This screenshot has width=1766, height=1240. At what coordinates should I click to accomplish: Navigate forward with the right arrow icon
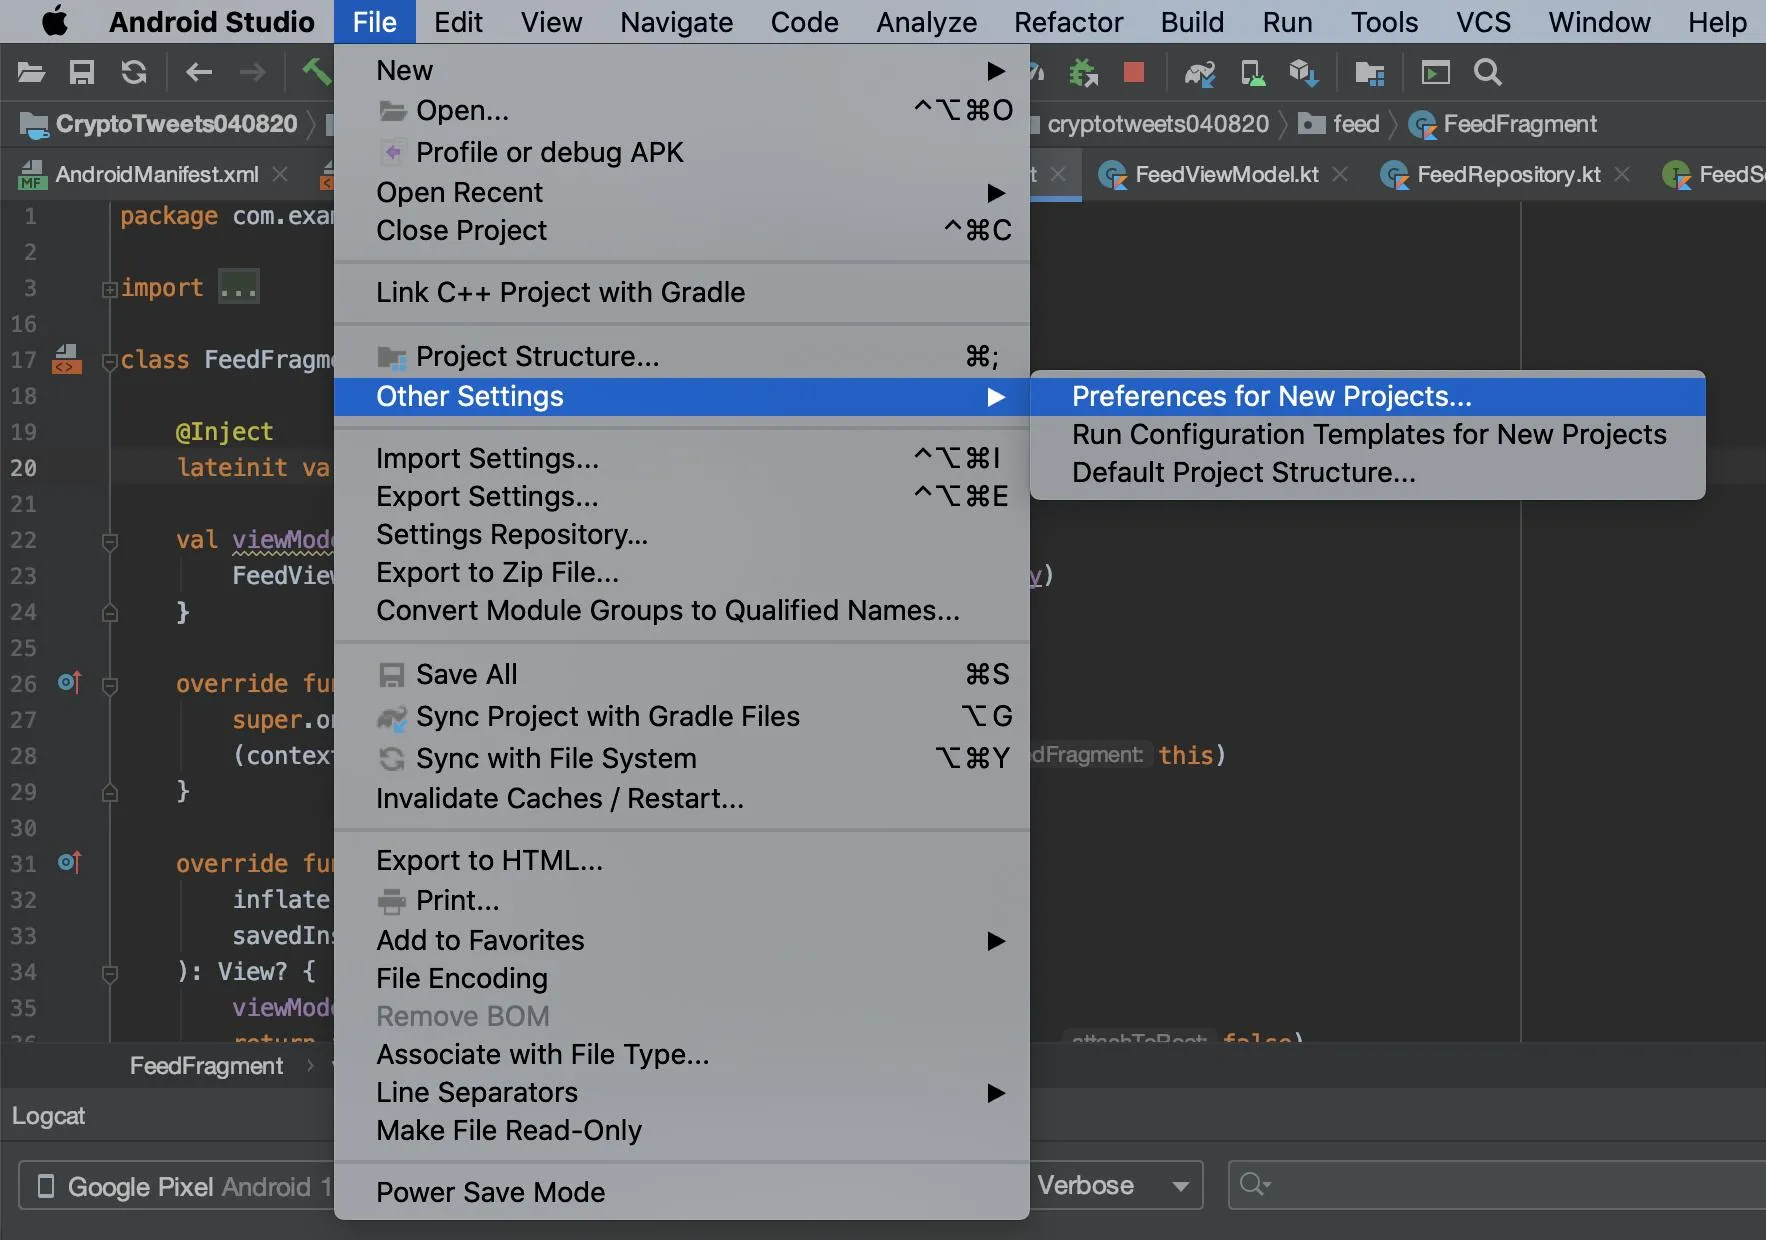(253, 72)
